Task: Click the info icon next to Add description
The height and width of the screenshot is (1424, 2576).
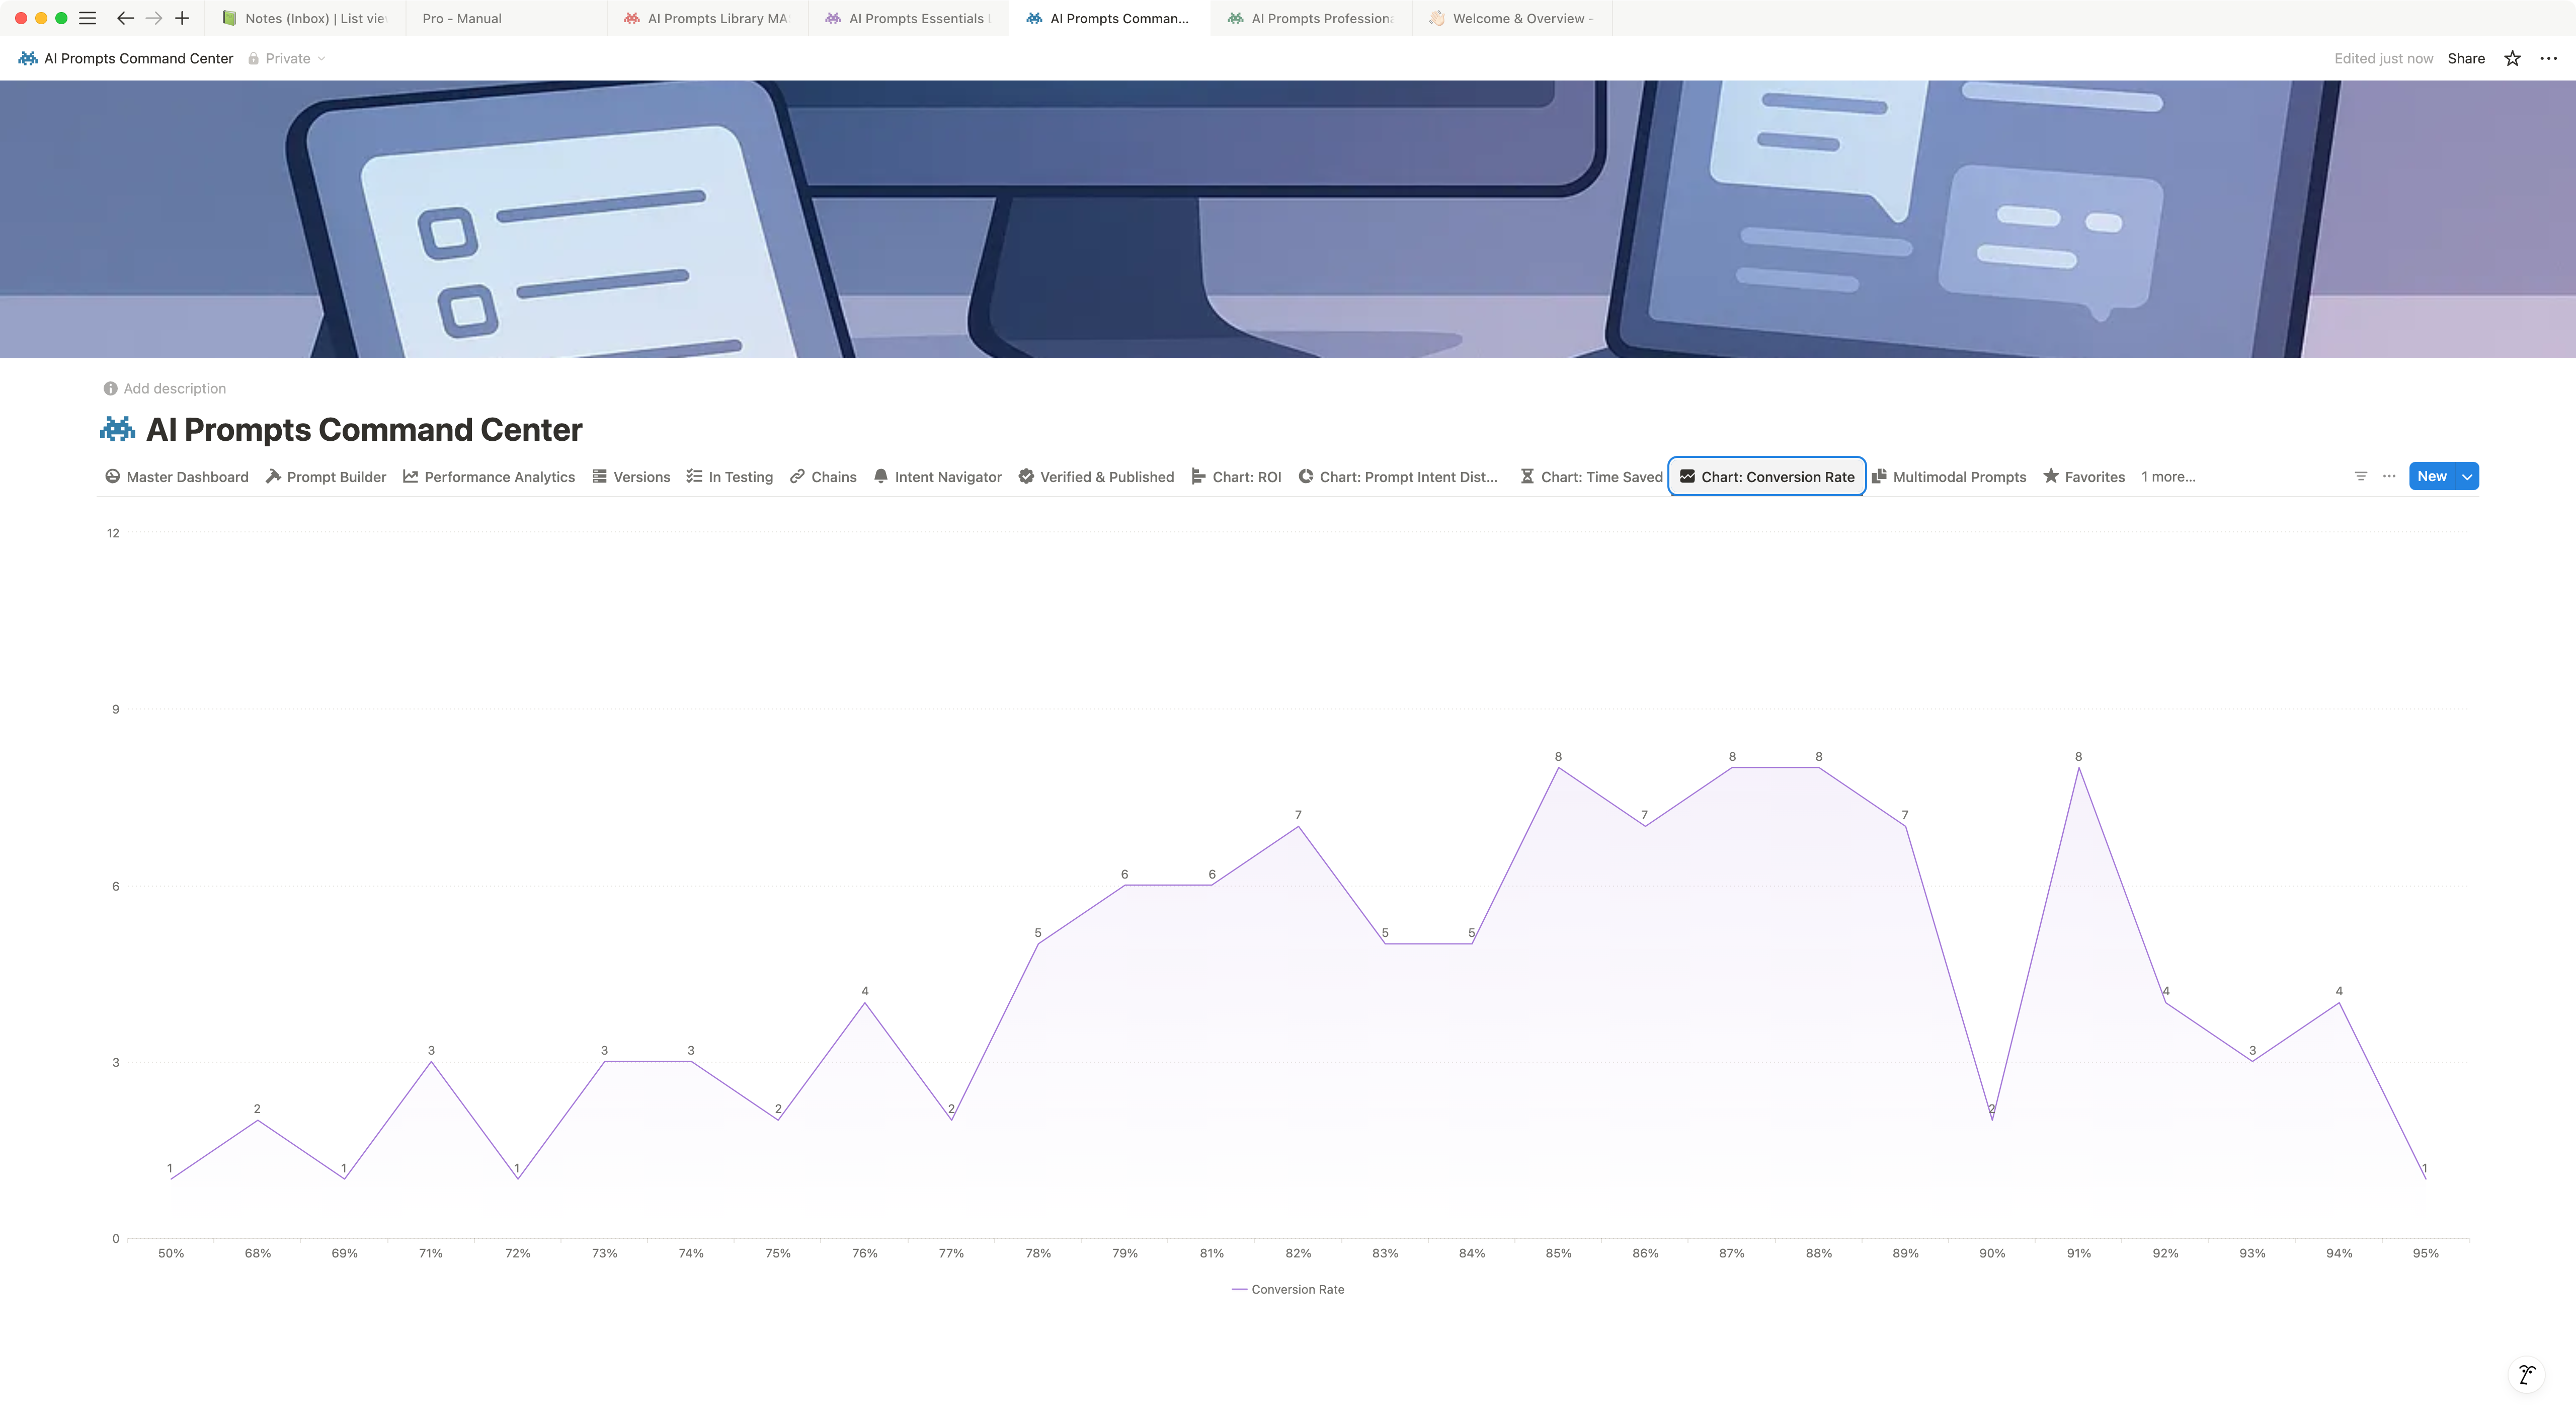Action: pyautogui.click(x=110, y=388)
